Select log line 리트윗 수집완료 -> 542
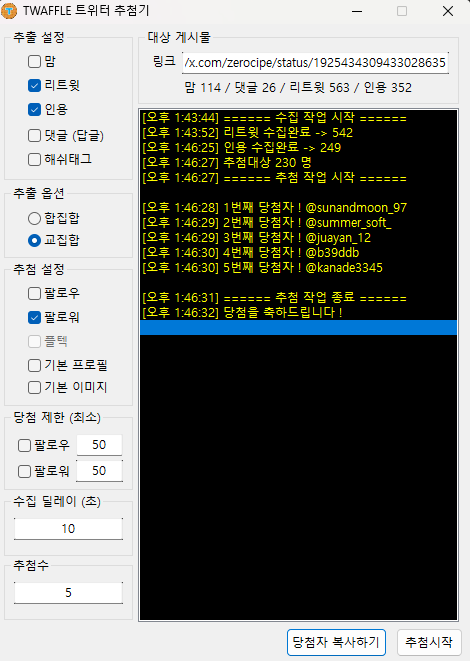The image size is (470, 661). [298, 133]
